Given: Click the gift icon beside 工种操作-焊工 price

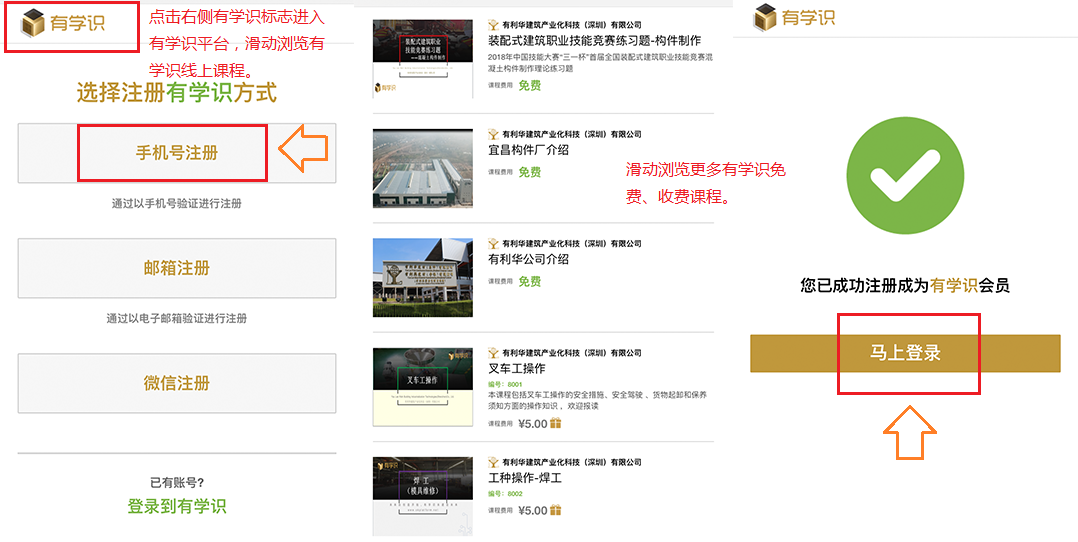Looking at the screenshot, I should 556,510.
